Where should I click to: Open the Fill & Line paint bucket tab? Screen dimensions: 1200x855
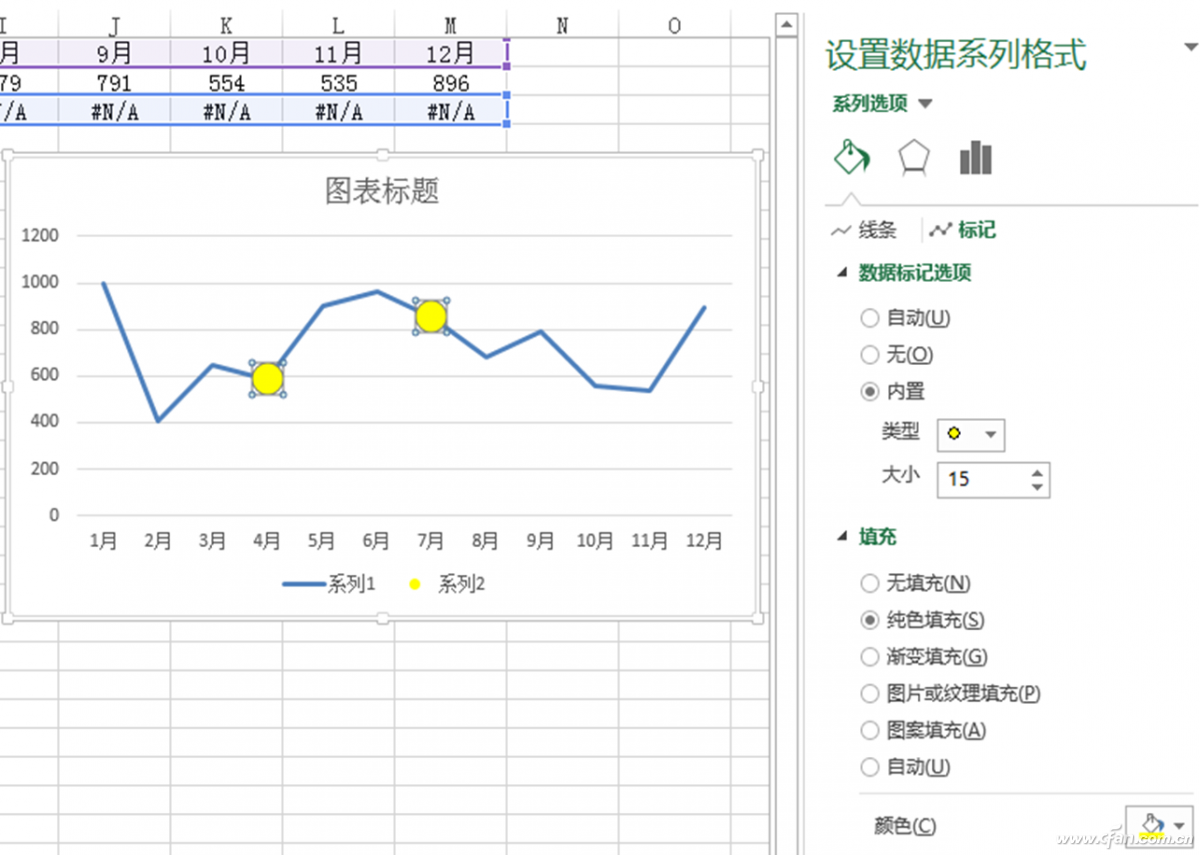pyautogui.click(x=851, y=158)
